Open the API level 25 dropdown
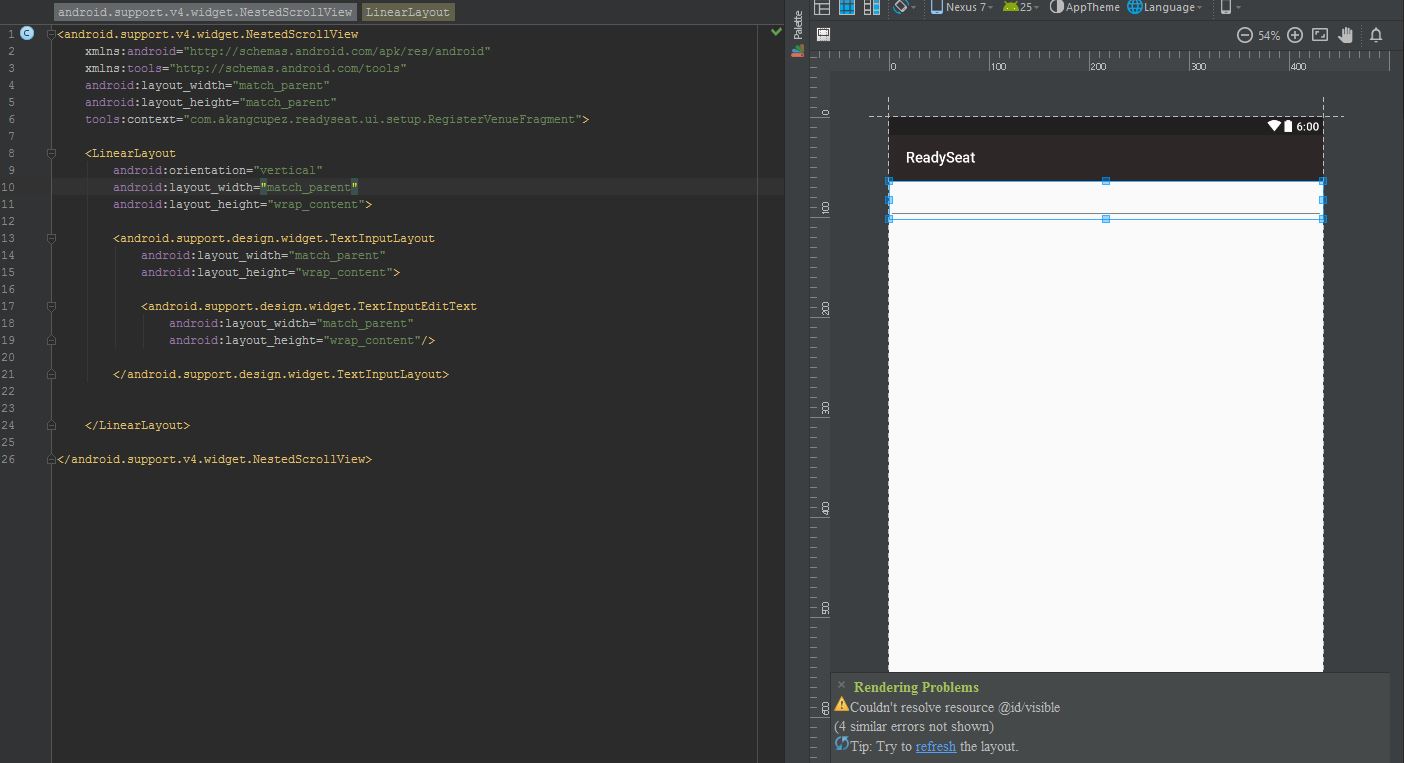 pyautogui.click(x=1021, y=7)
